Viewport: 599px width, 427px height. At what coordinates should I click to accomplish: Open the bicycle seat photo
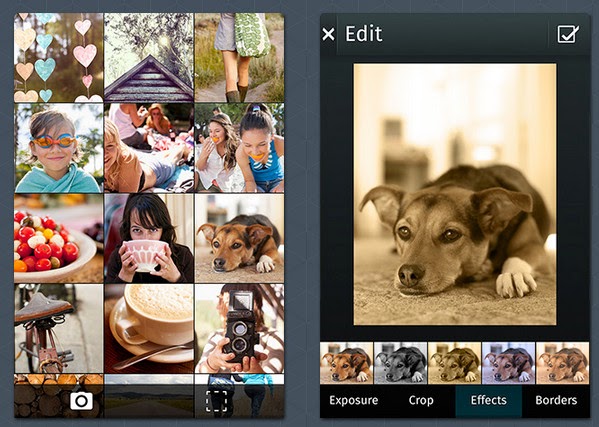[59, 328]
